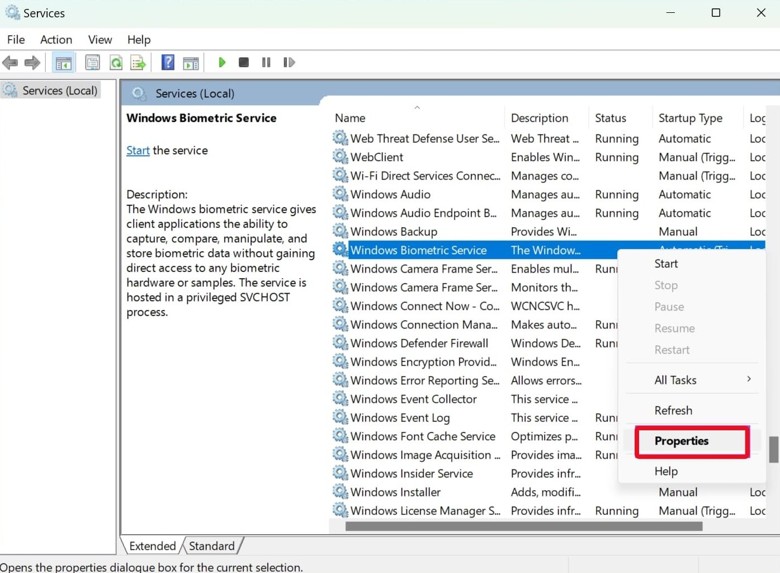The image size is (780, 573).
Task: Click the green Start Service toolbar button
Action: pos(222,62)
